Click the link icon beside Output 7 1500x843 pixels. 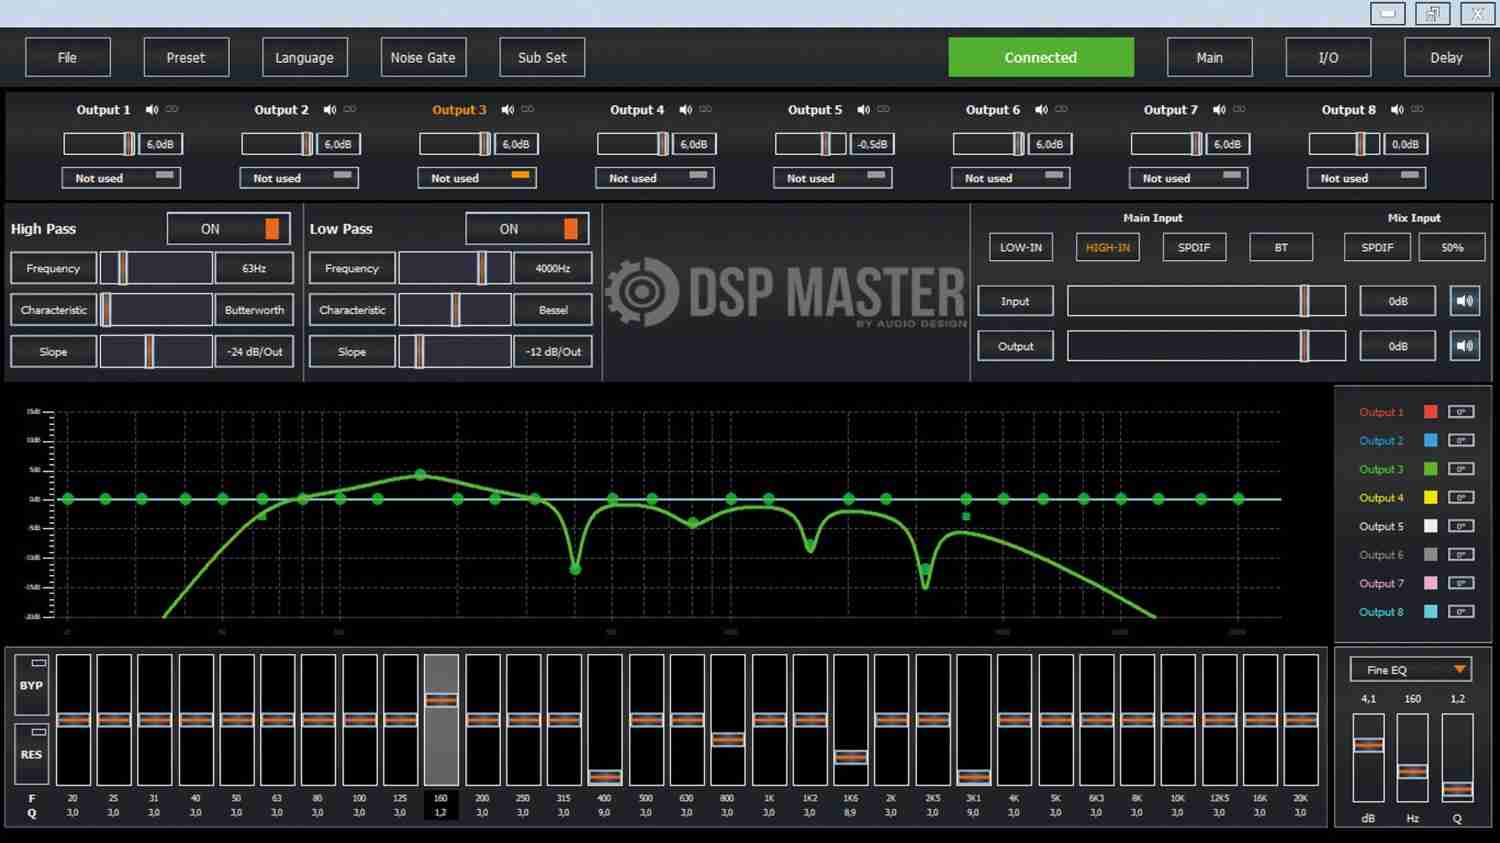point(1240,110)
